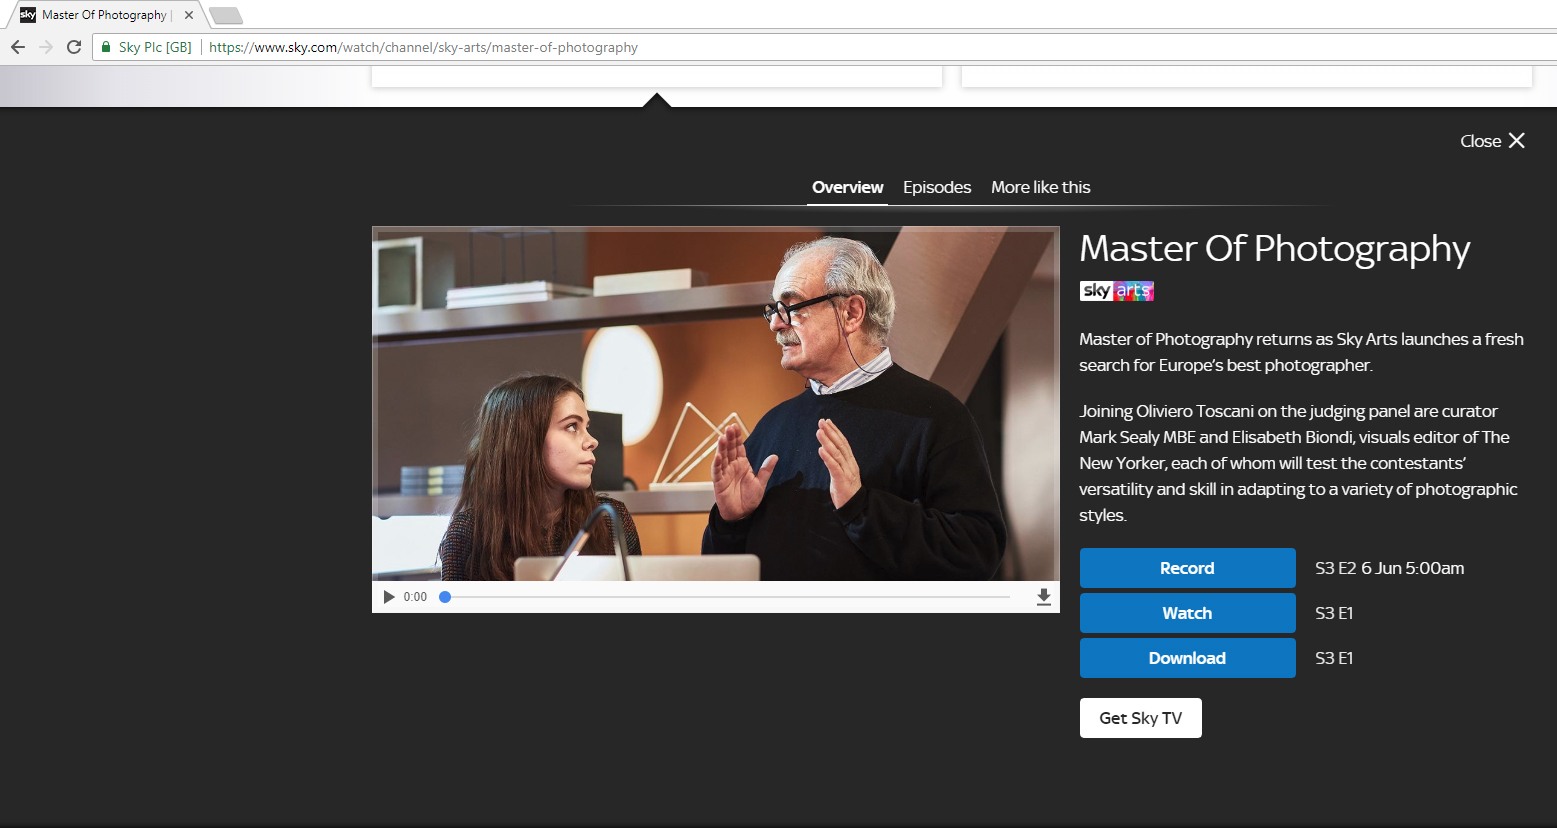Go back to the previous page
The height and width of the screenshot is (828, 1557).
pos(18,47)
